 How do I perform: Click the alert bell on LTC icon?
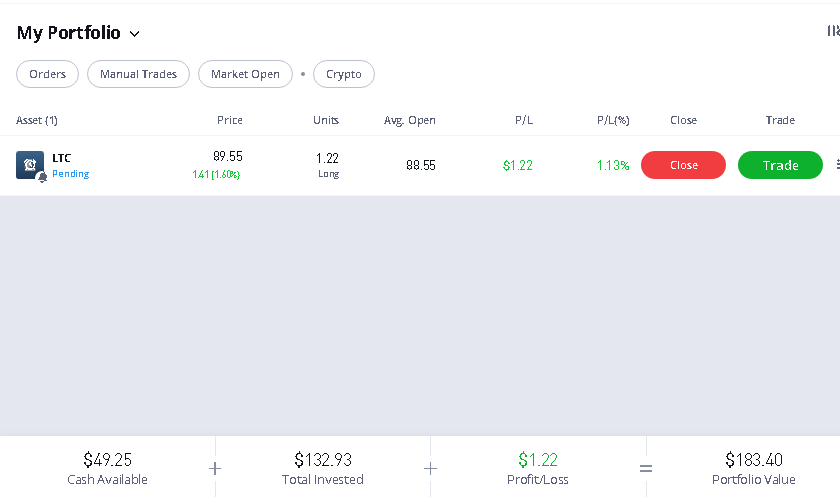click(42, 177)
